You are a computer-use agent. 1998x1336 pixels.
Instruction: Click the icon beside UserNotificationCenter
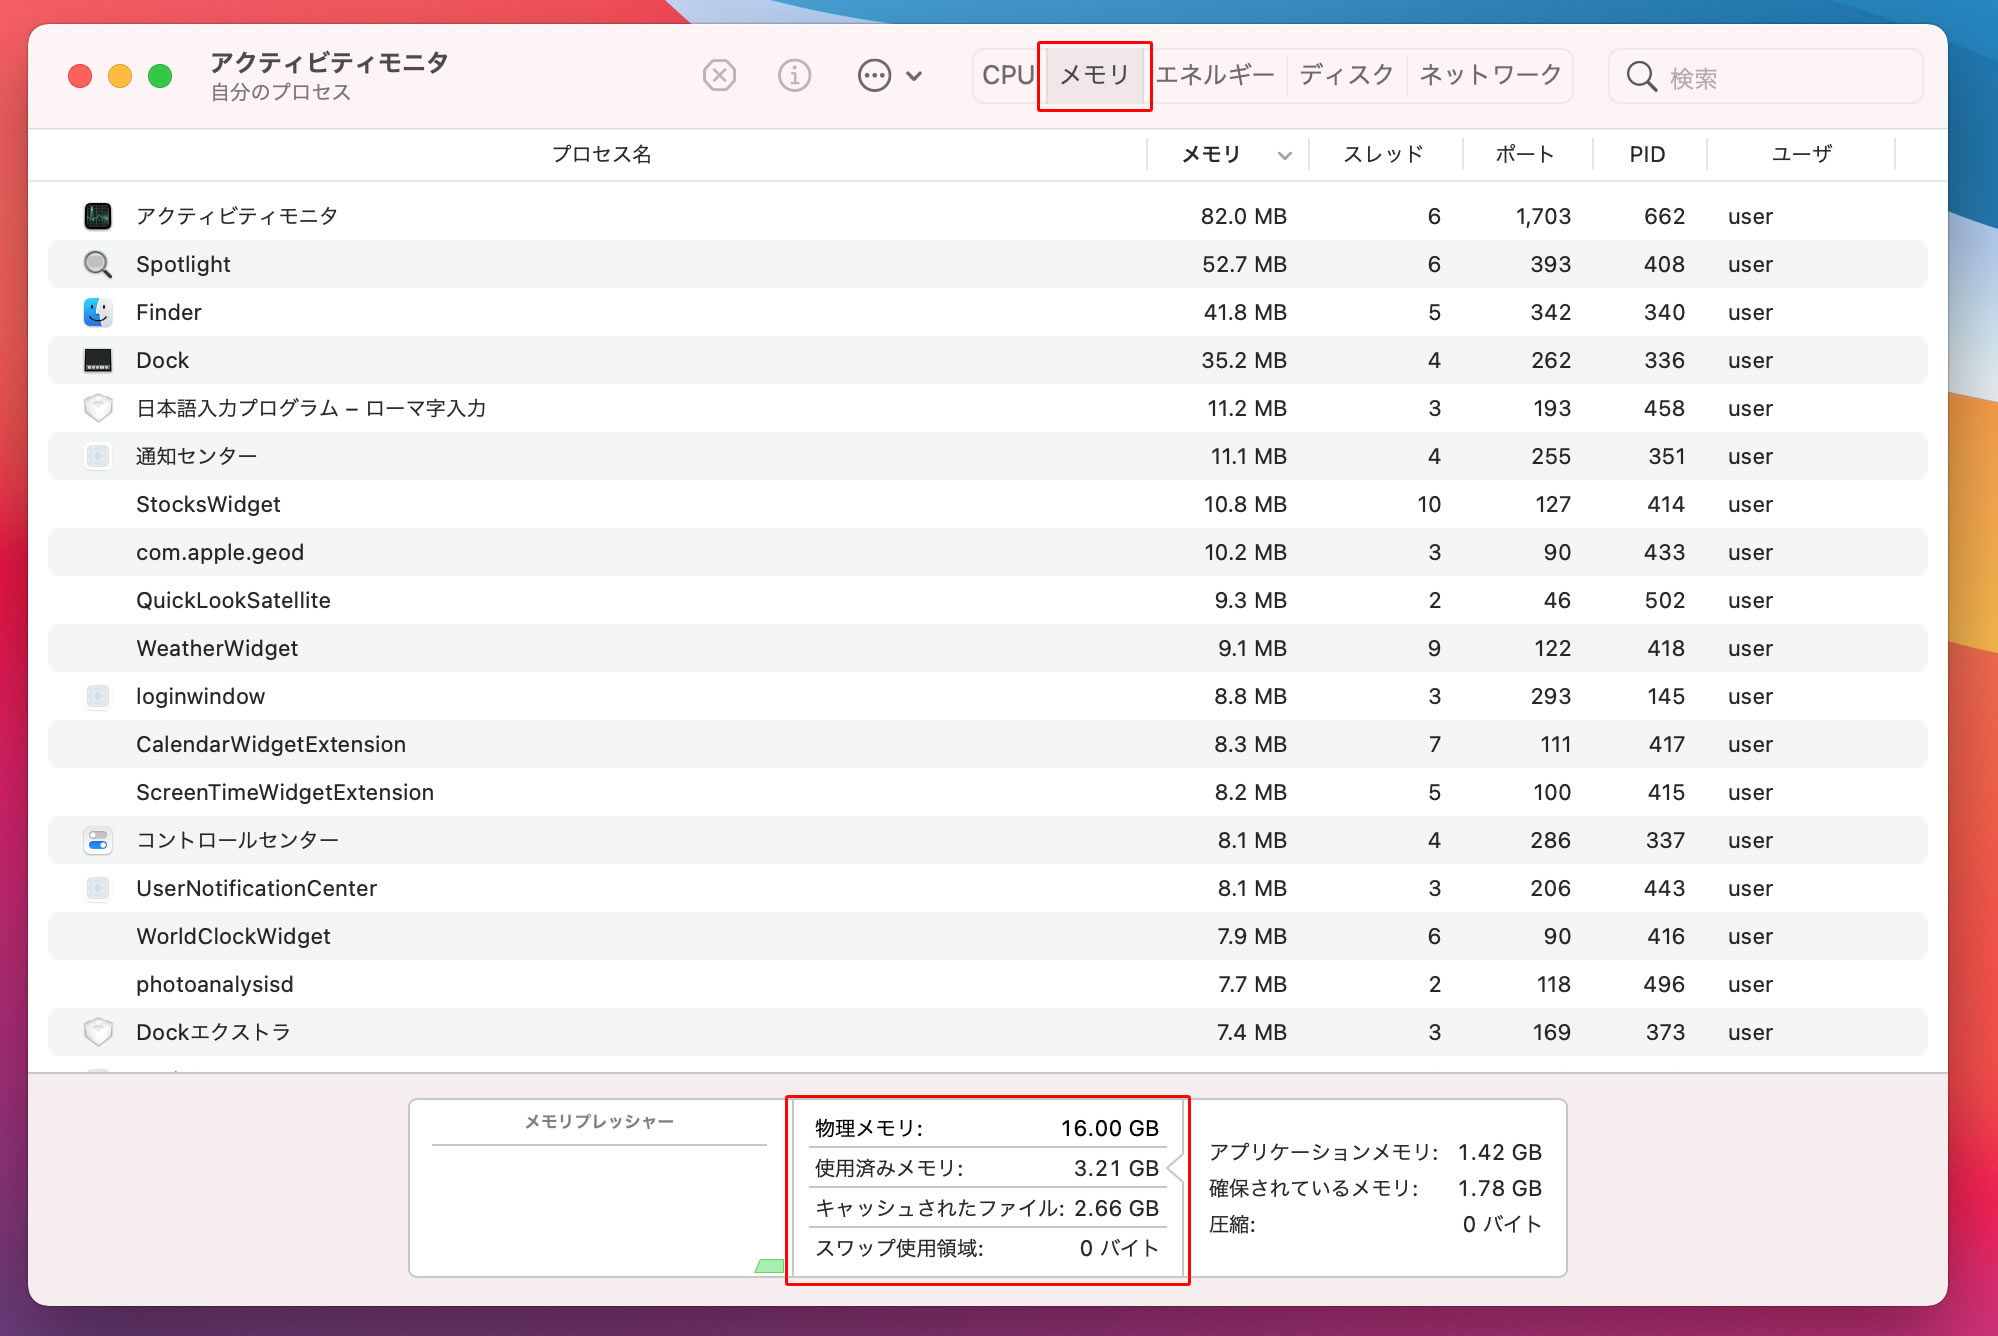pyautogui.click(x=98, y=888)
